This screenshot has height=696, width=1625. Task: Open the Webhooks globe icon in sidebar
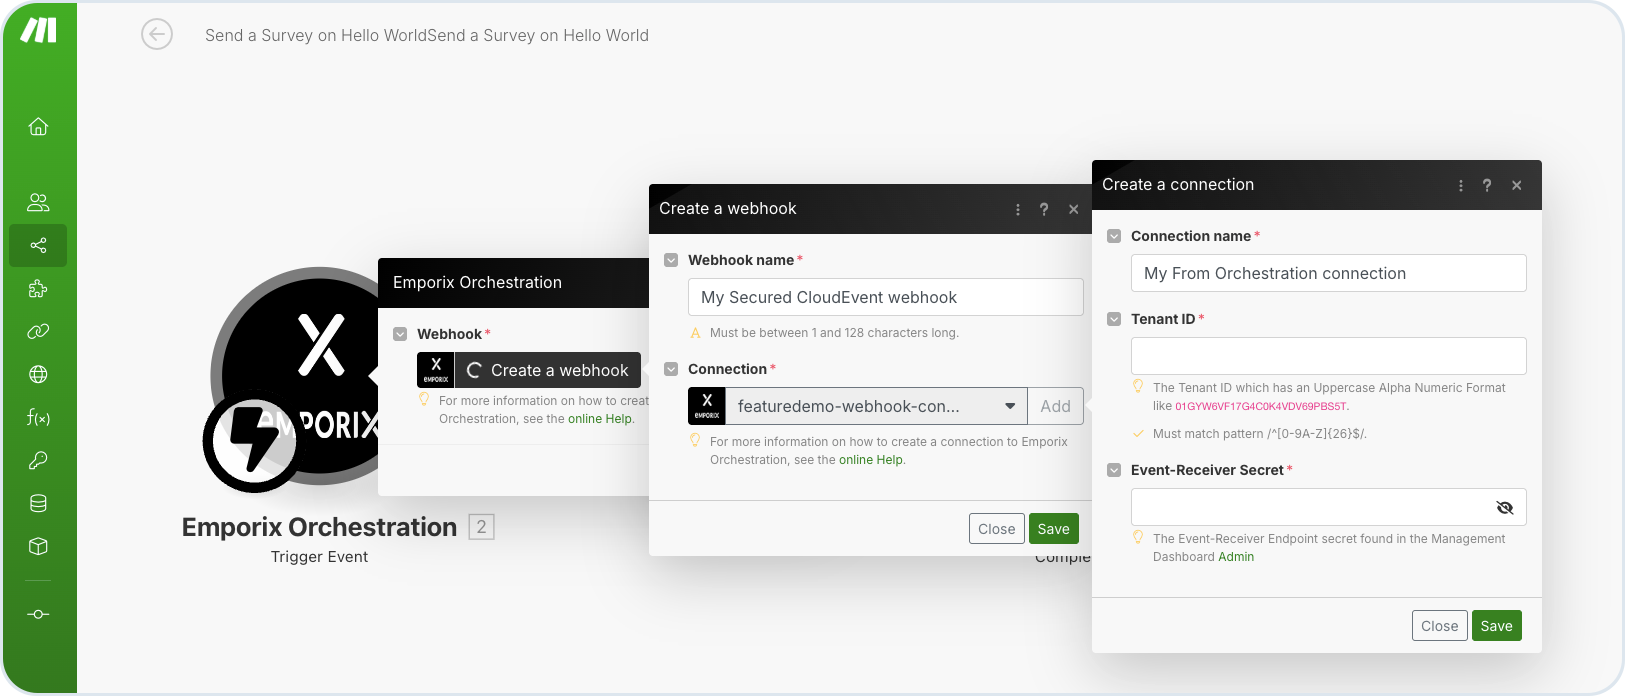38,375
